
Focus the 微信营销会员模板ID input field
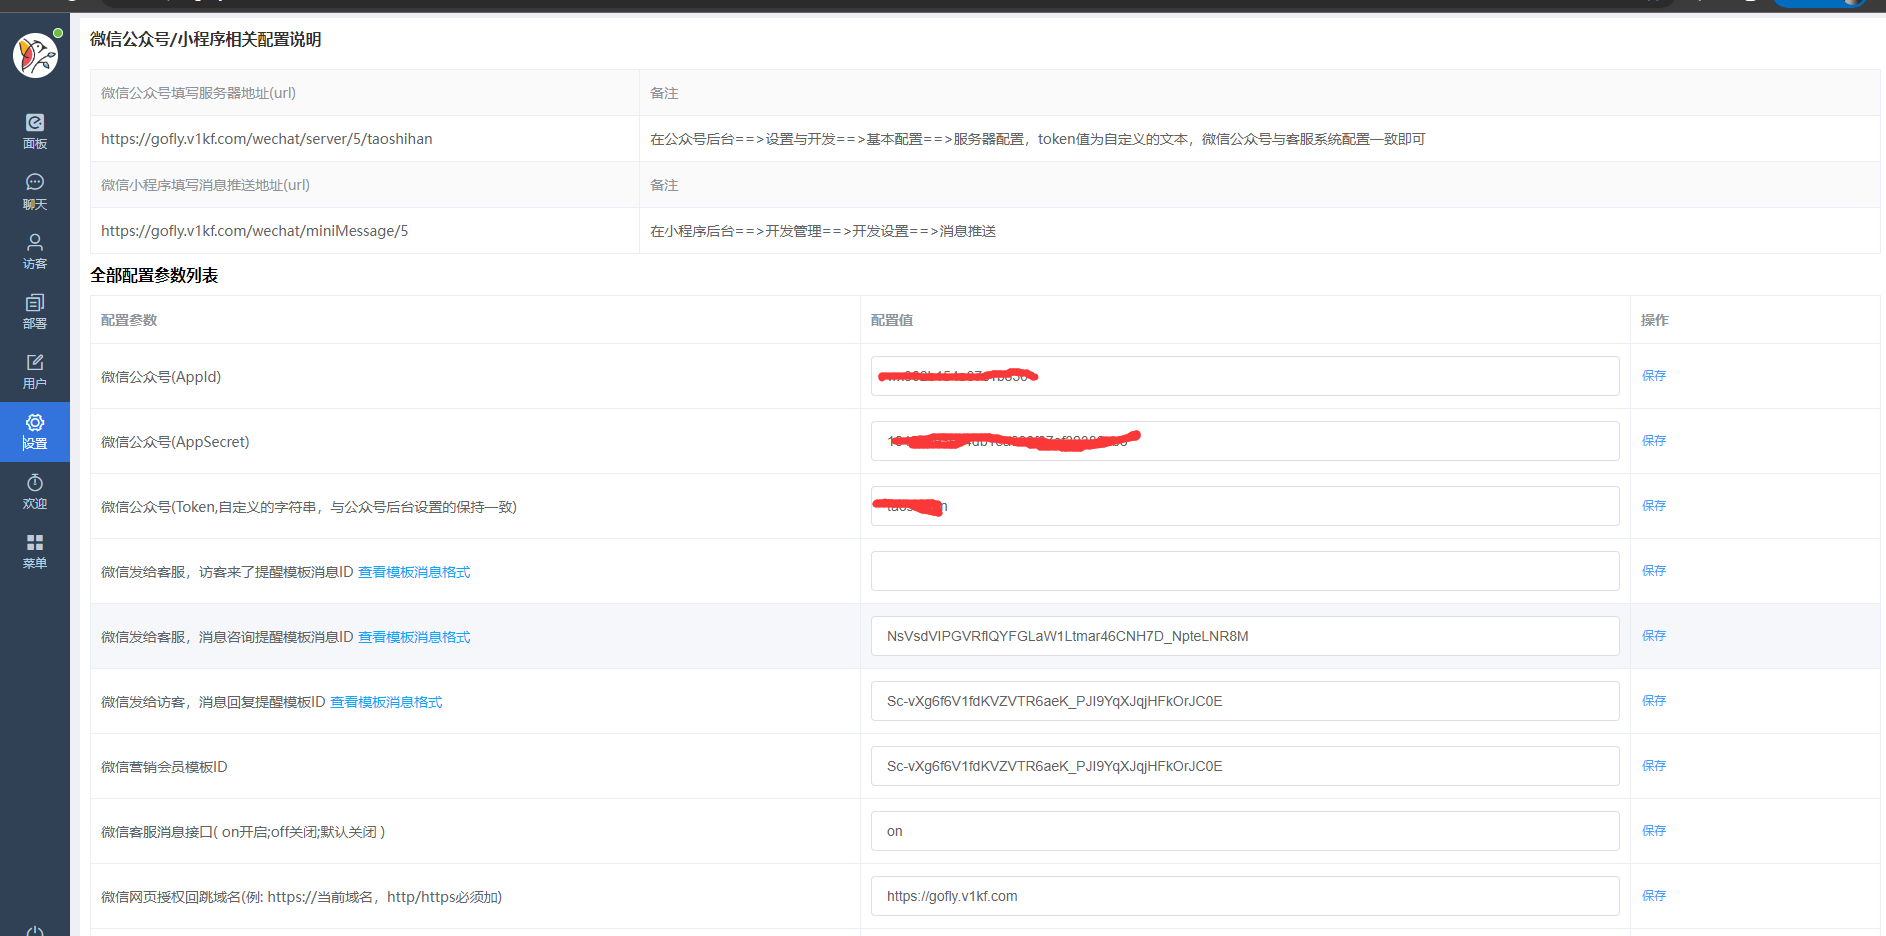coord(1244,766)
